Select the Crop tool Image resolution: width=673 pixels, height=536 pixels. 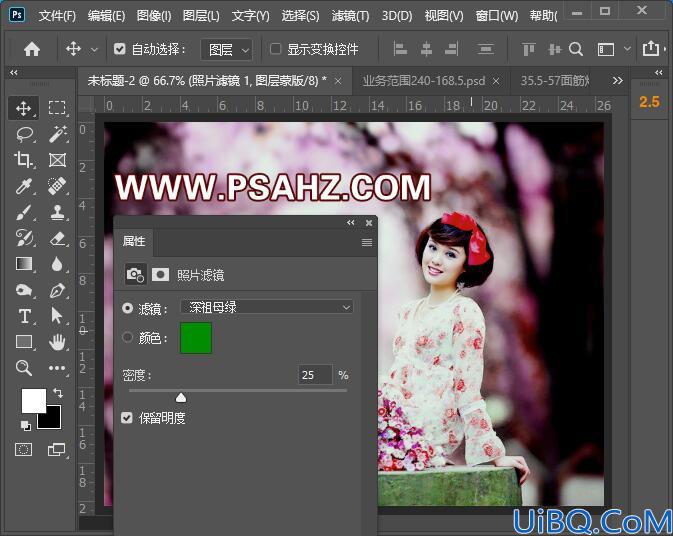[23, 160]
